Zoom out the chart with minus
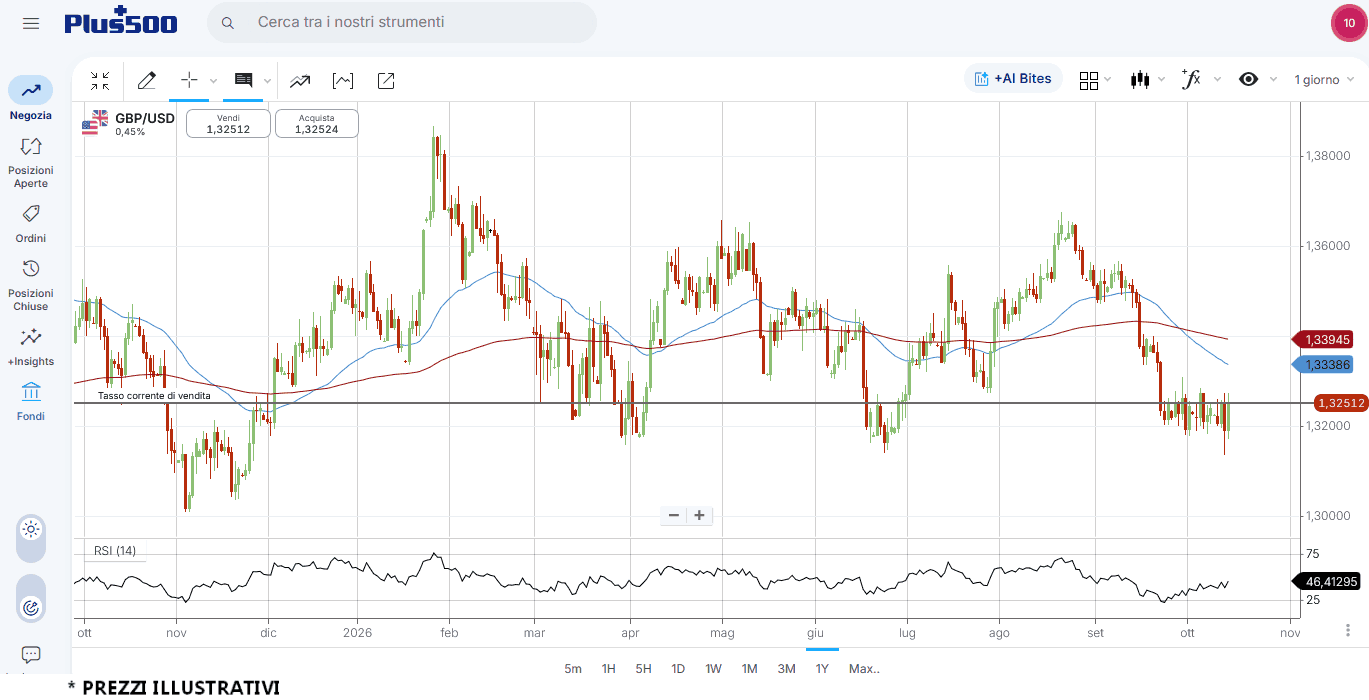This screenshot has height=700, width=1369. [674, 515]
